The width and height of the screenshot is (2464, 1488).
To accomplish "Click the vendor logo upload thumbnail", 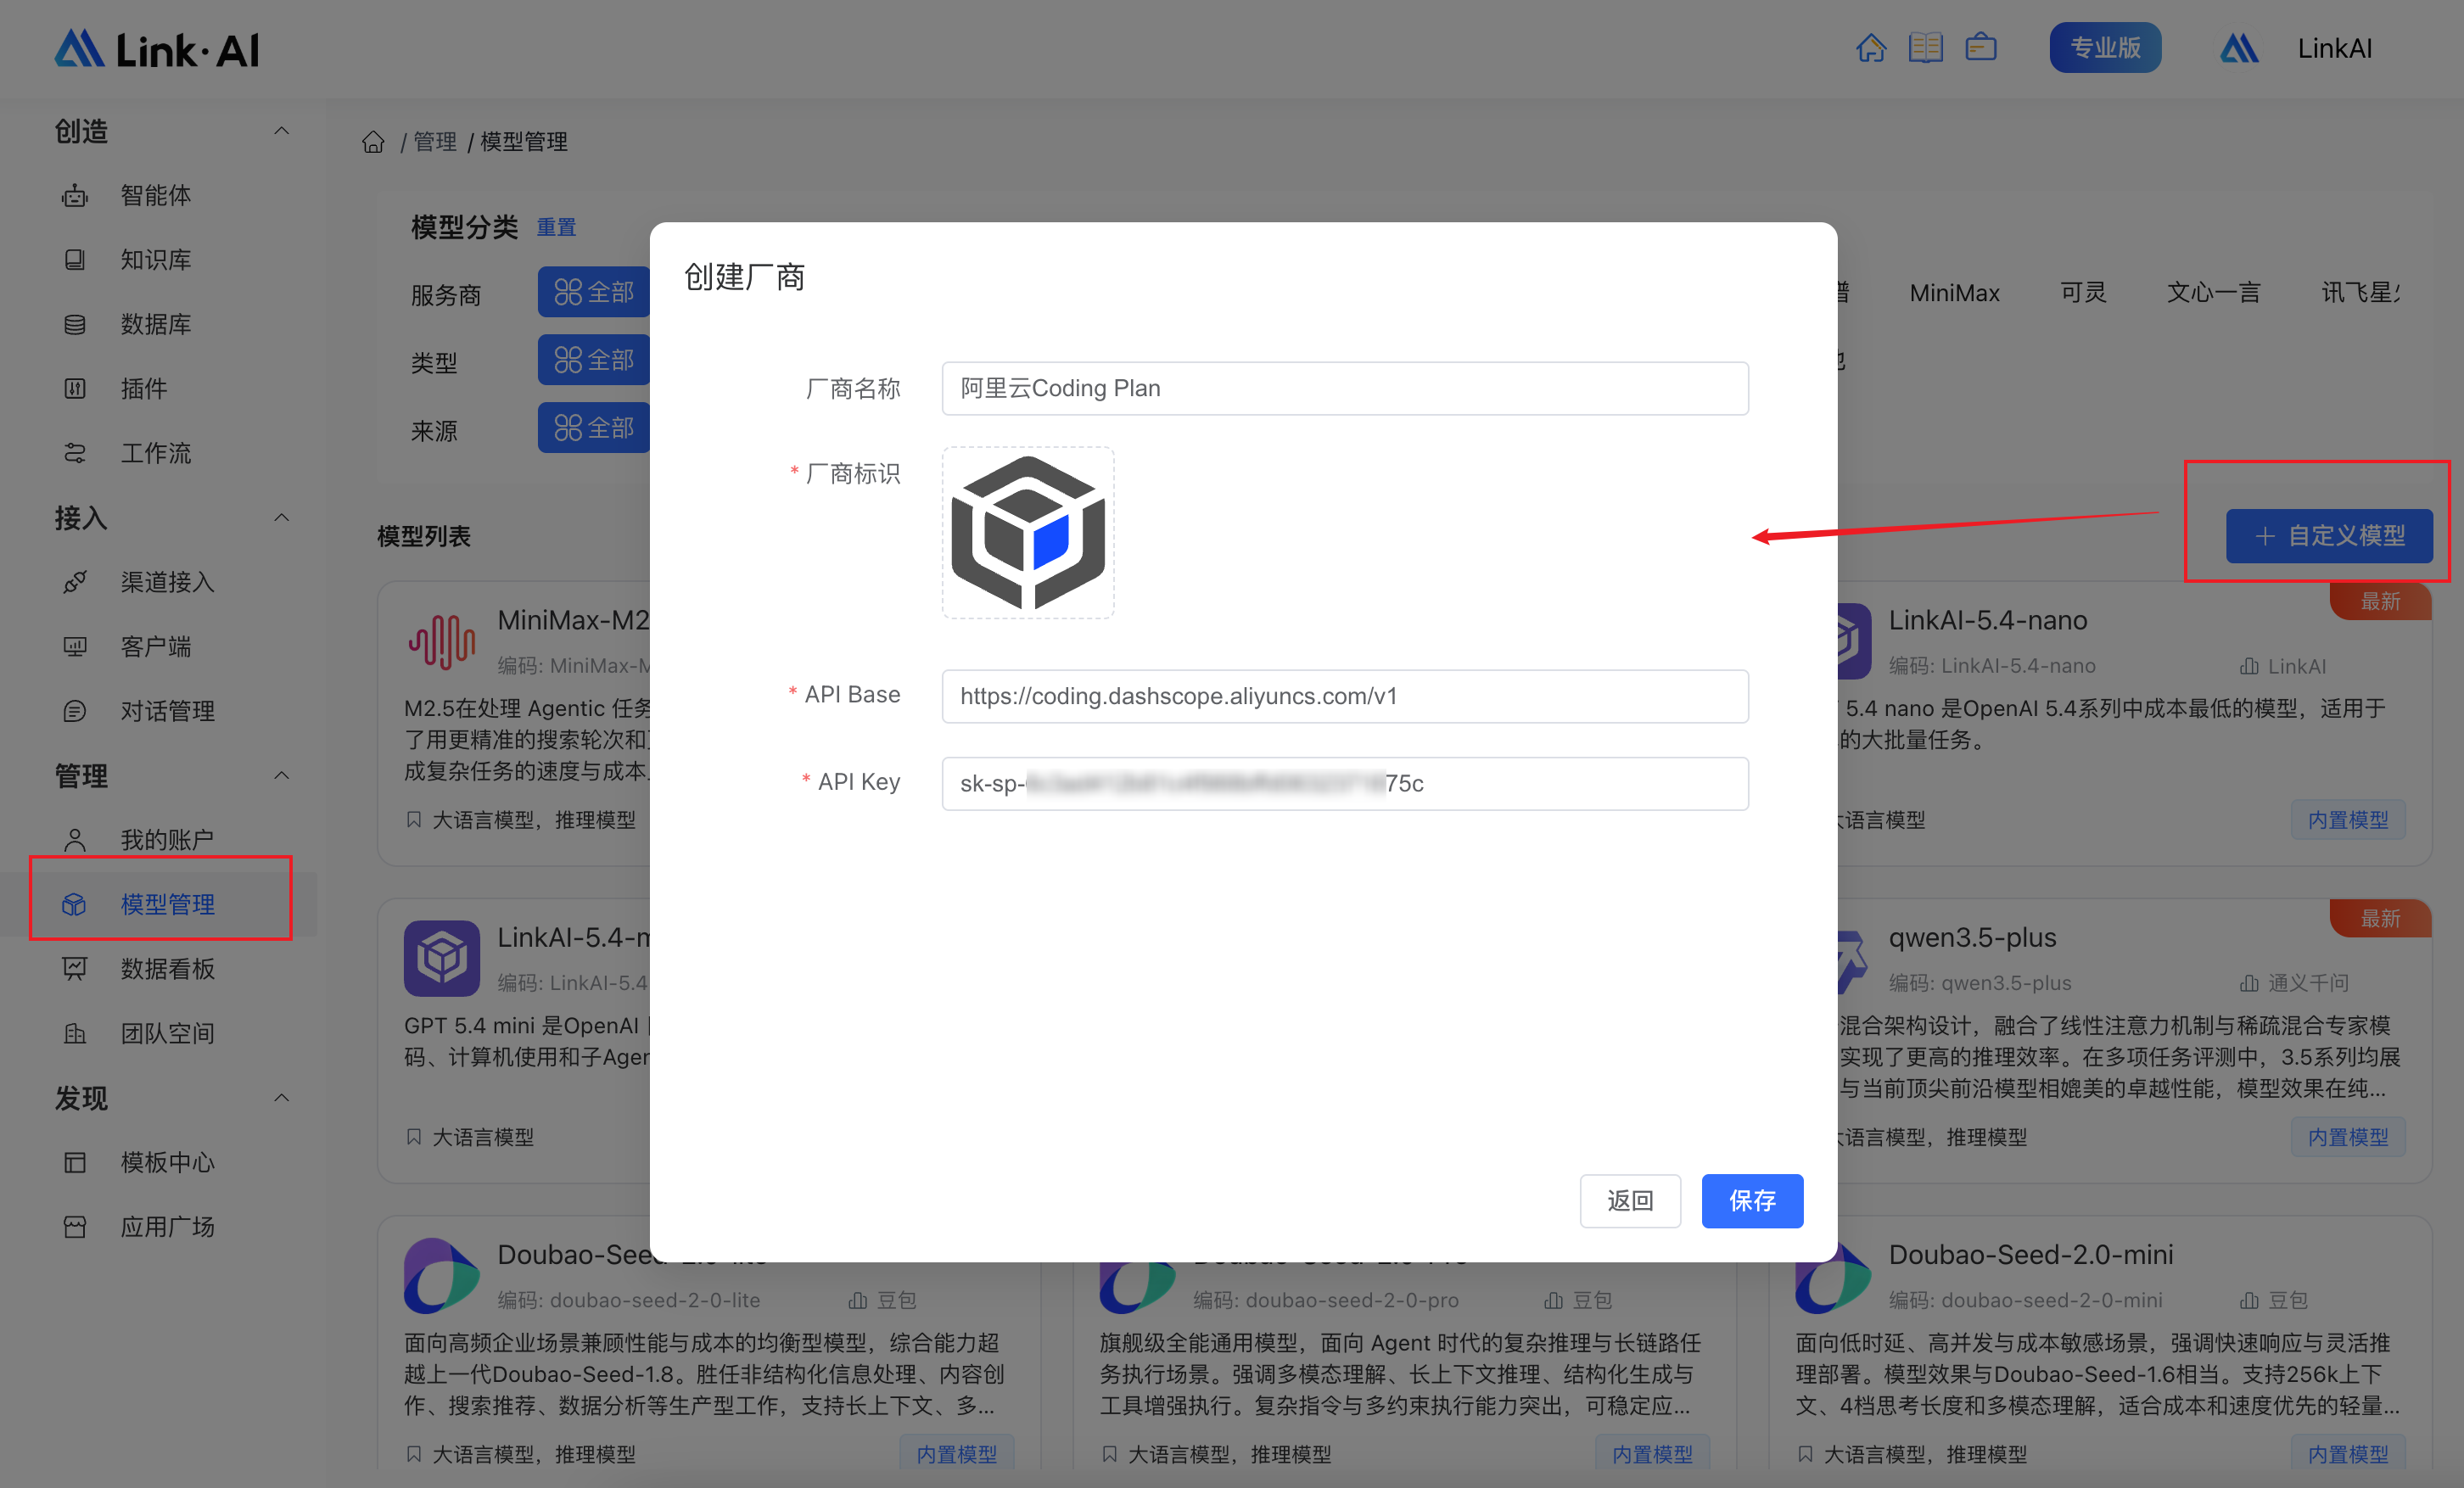I will 1027,532.
